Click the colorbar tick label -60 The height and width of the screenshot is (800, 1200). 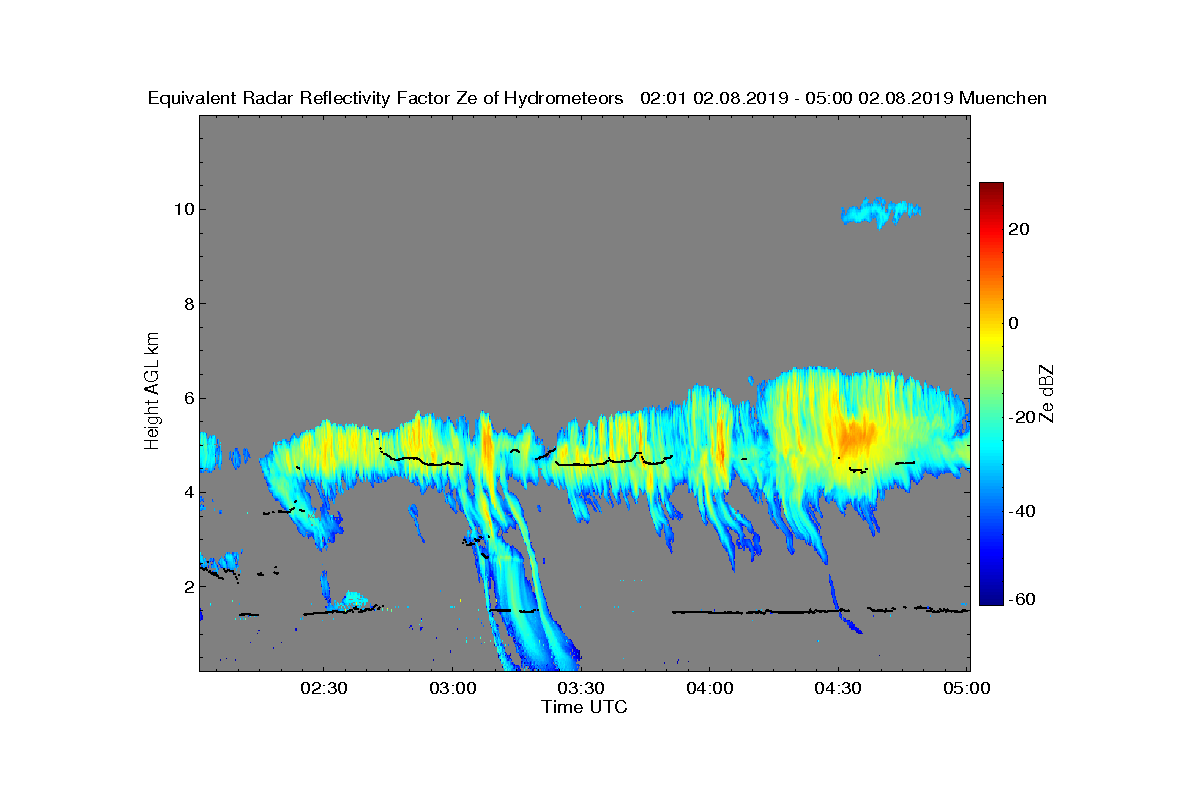tap(1019, 599)
